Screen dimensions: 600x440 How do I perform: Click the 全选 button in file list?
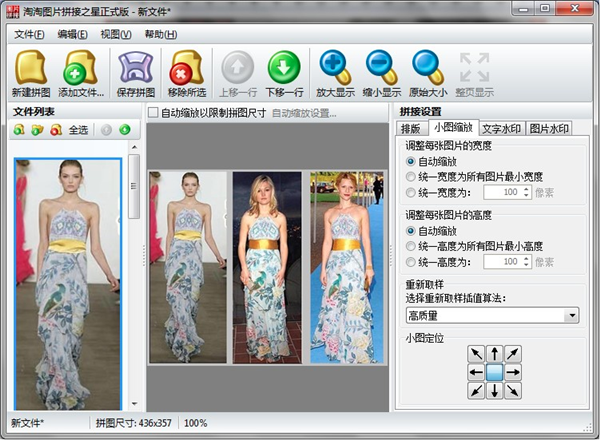tap(78, 130)
